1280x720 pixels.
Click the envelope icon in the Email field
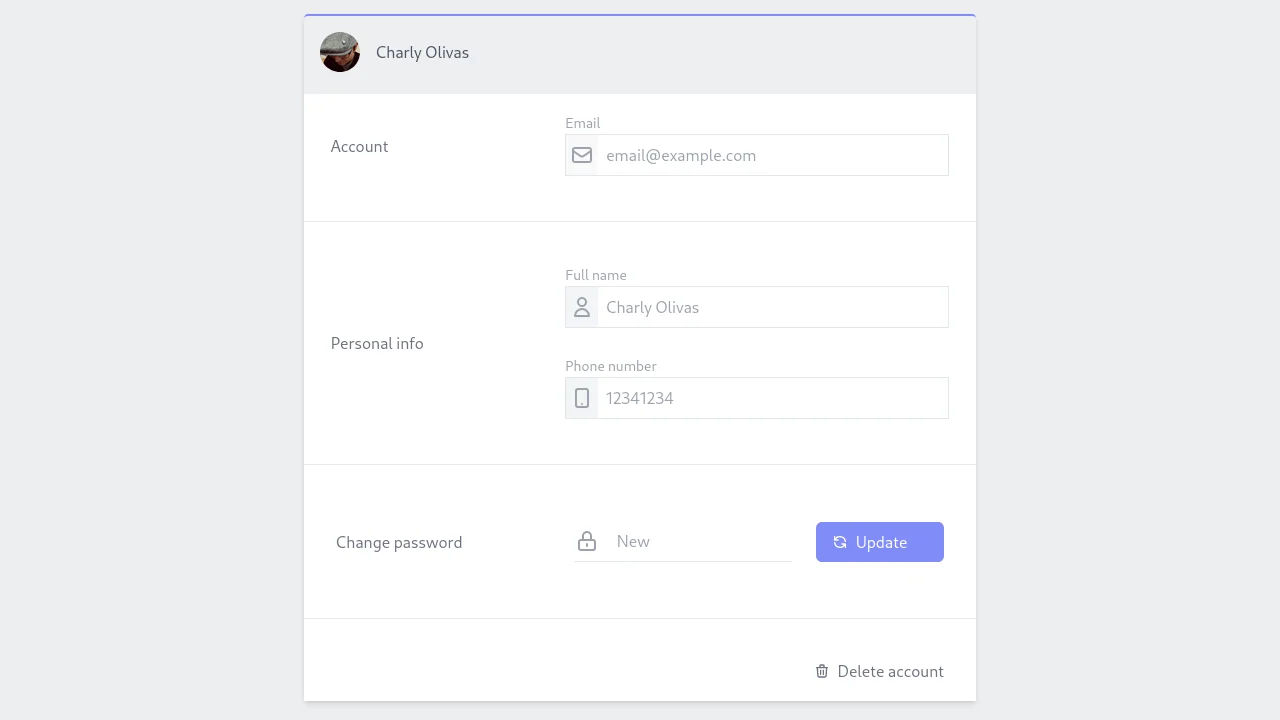point(582,155)
